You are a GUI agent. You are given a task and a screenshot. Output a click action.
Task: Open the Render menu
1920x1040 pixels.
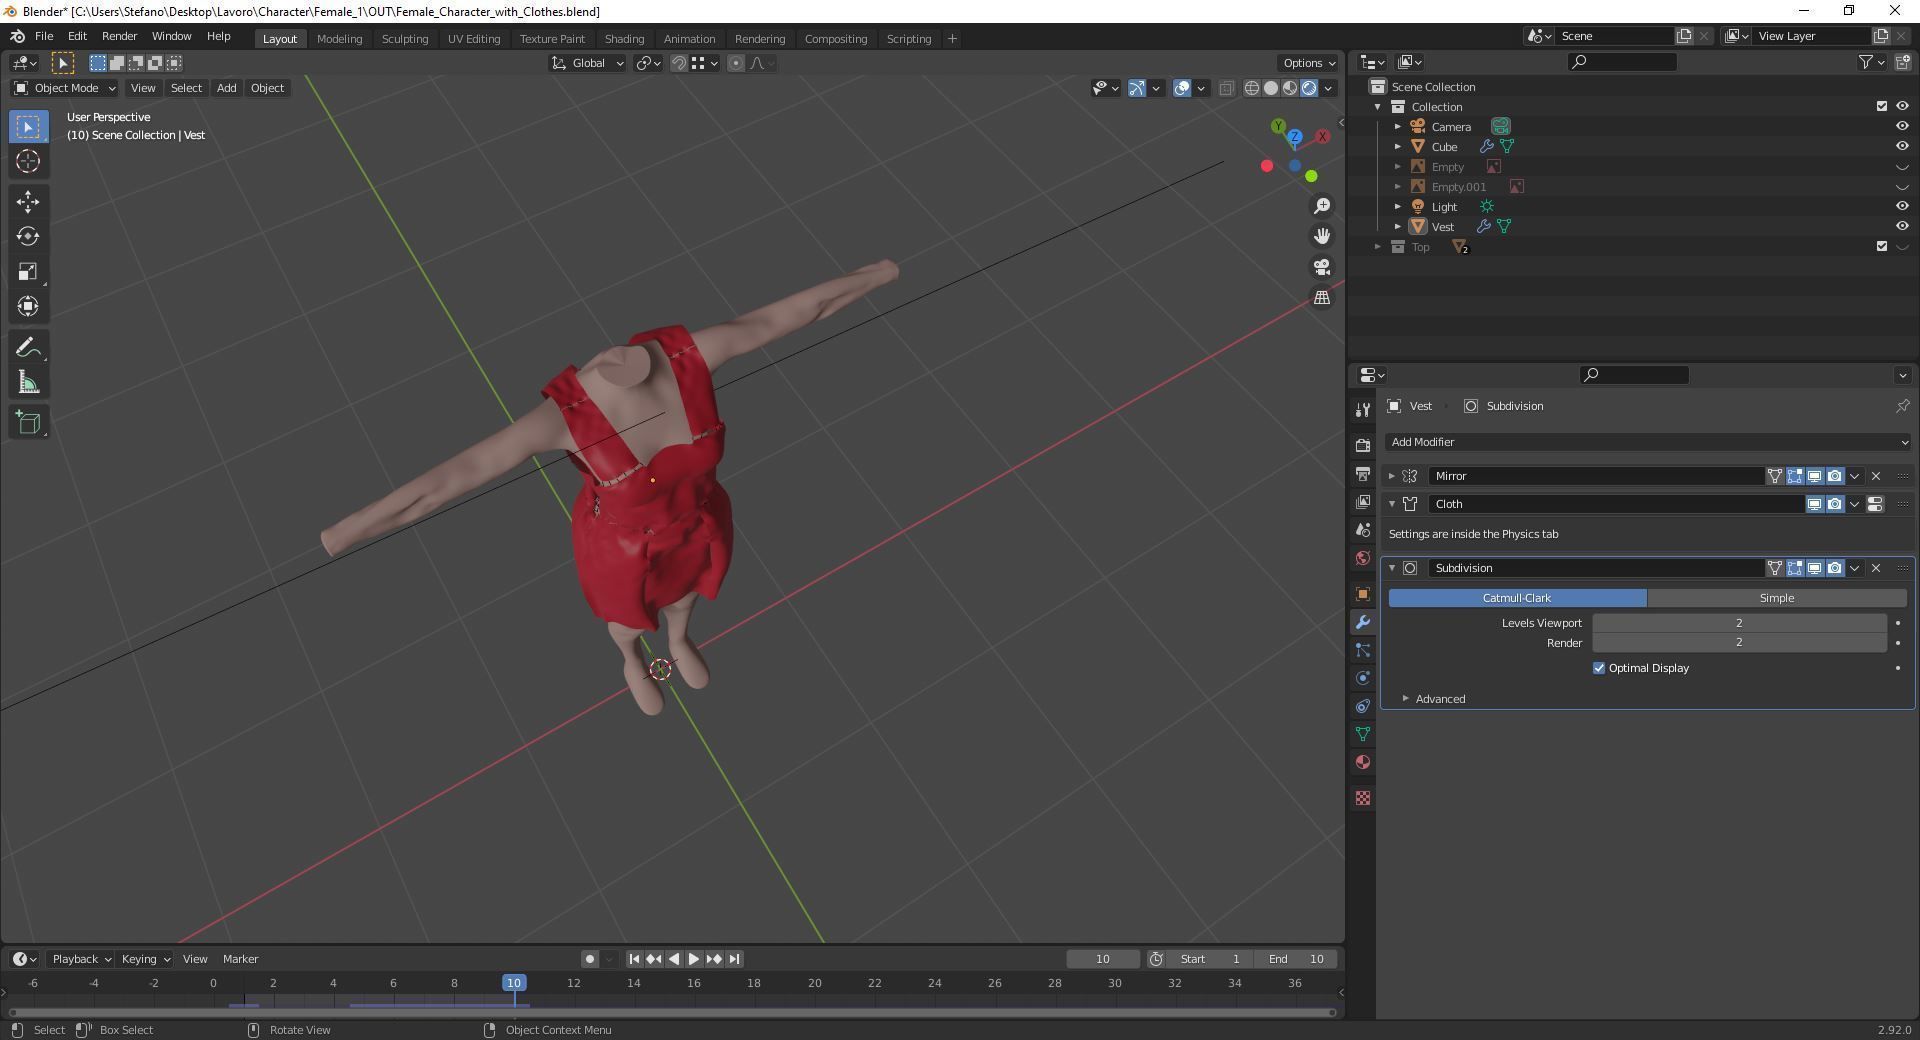point(119,36)
